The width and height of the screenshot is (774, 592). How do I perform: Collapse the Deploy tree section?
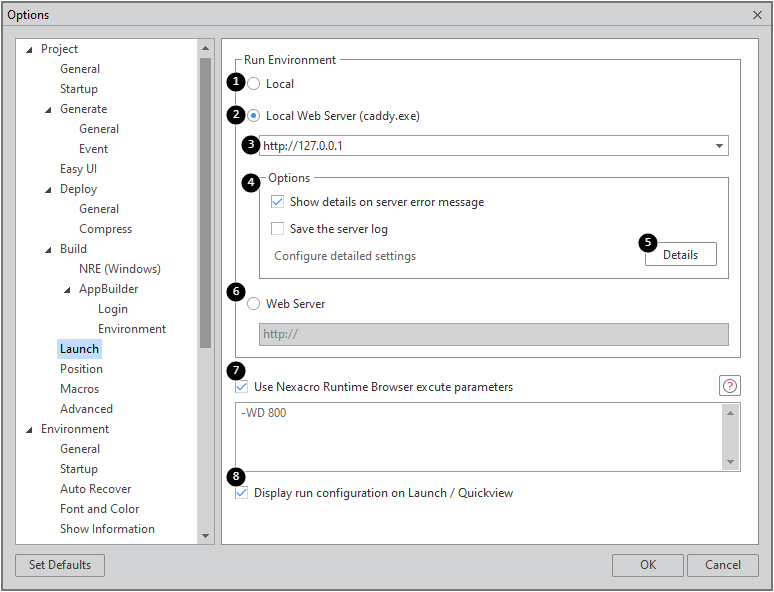(x=49, y=189)
